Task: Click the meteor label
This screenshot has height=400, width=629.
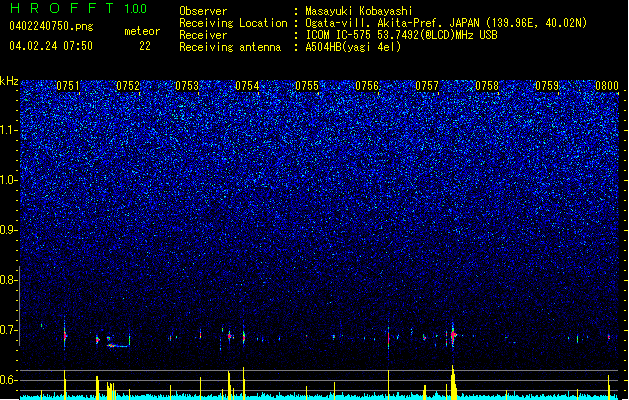Action: coord(142,31)
